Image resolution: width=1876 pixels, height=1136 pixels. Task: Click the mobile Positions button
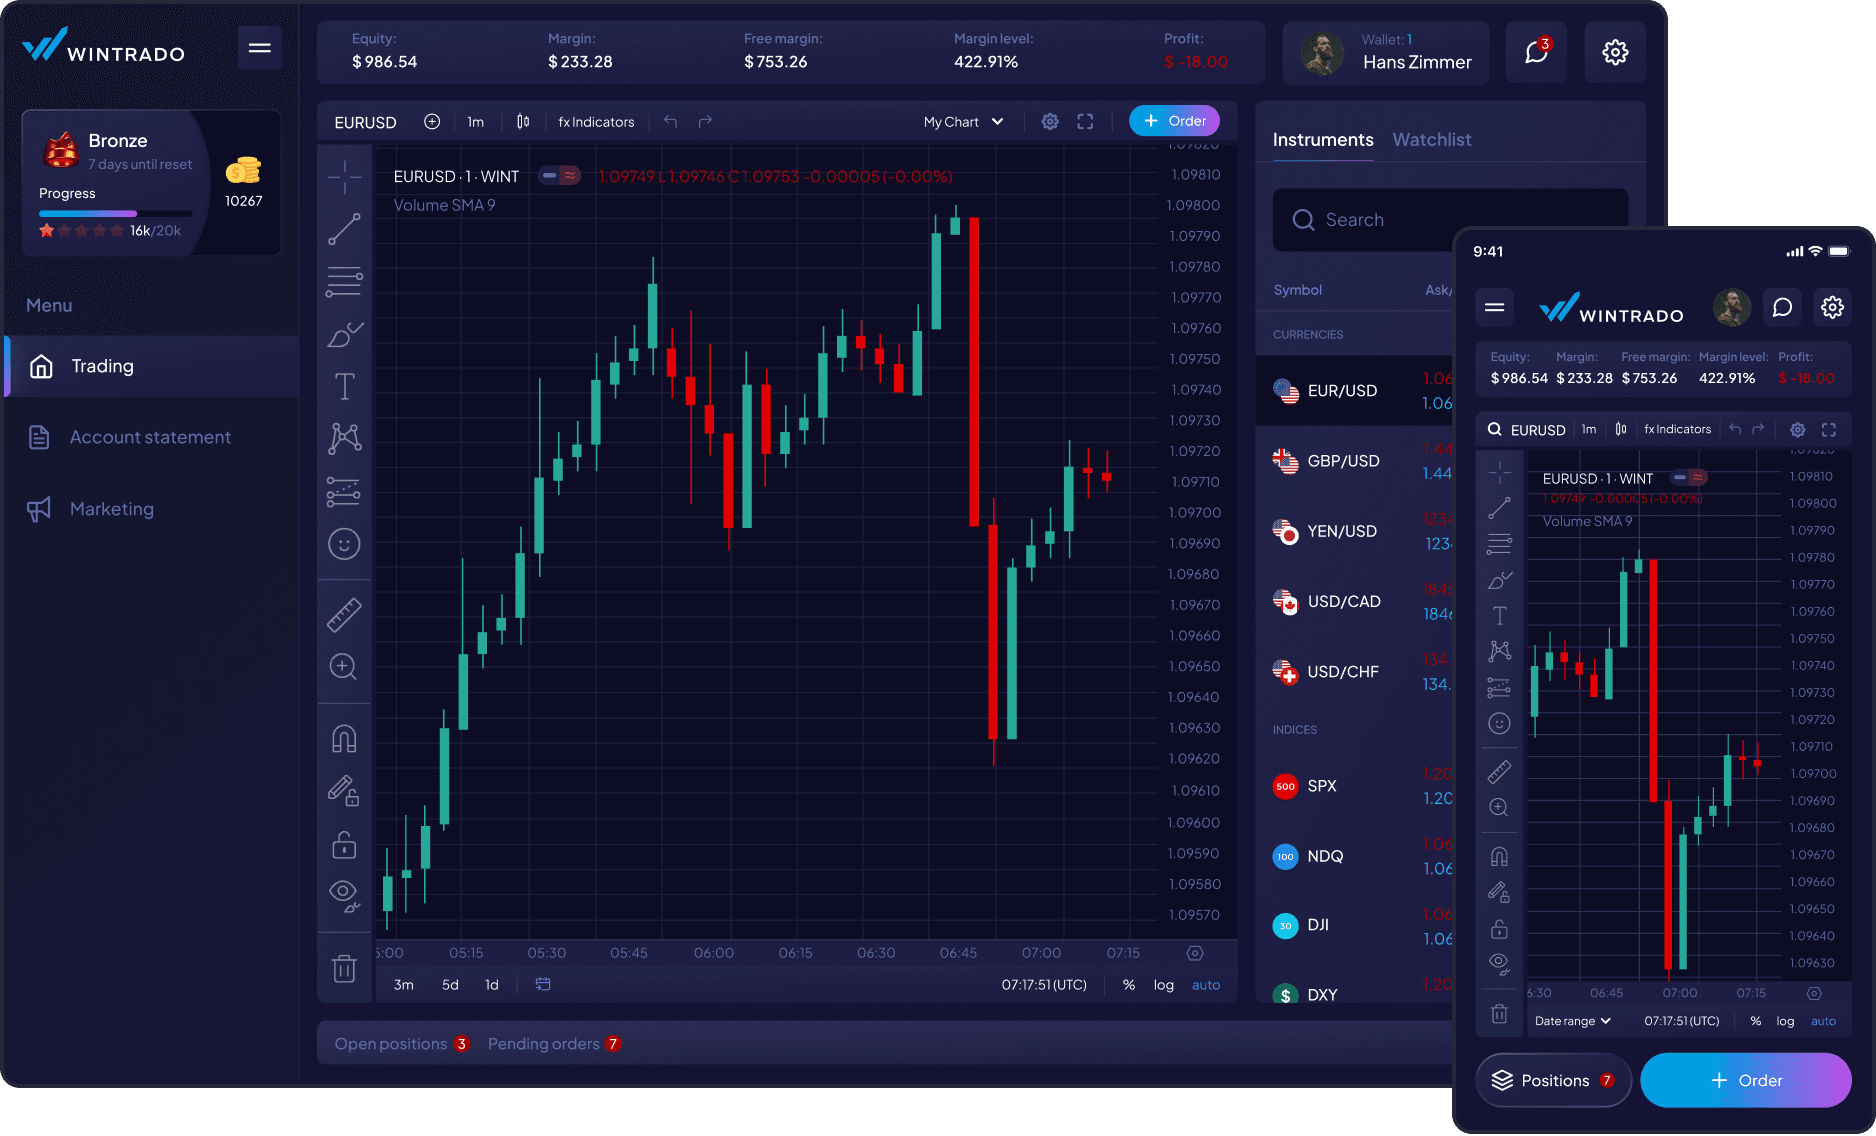click(x=1554, y=1081)
